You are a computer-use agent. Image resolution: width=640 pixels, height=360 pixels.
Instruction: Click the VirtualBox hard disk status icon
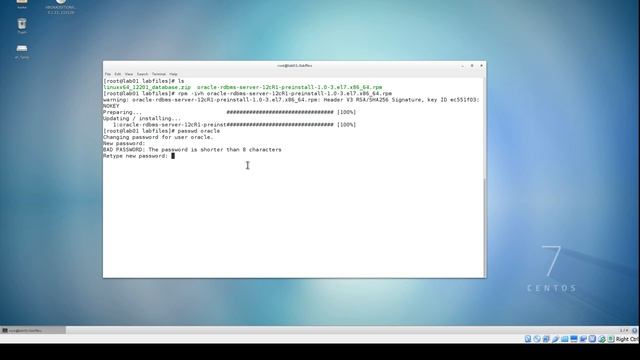(528, 339)
